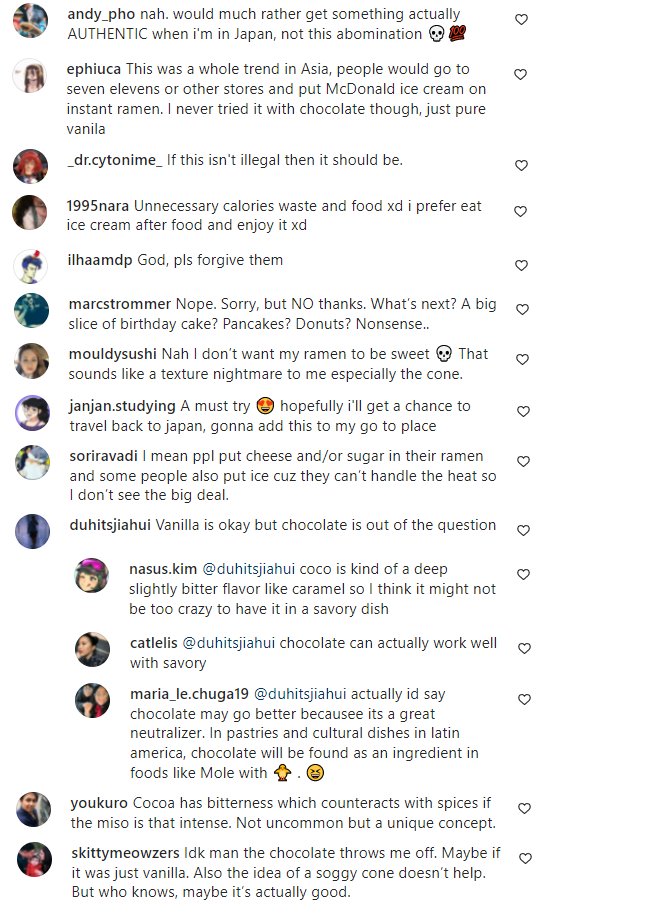Like 1995nara's comment about unnecessary calories
This screenshot has width=650, height=913.
(521, 211)
